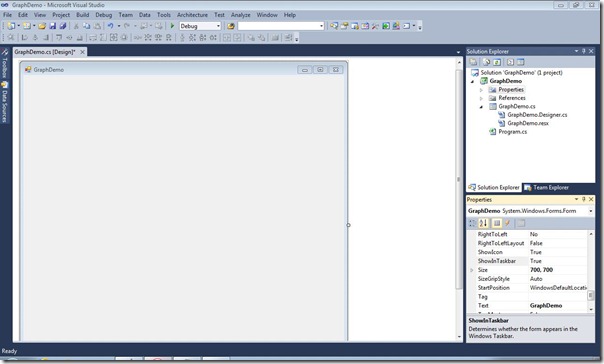The height and width of the screenshot is (364, 604).
Task: Open the Analyze menu
Action: pyautogui.click(x=240, y=15)
